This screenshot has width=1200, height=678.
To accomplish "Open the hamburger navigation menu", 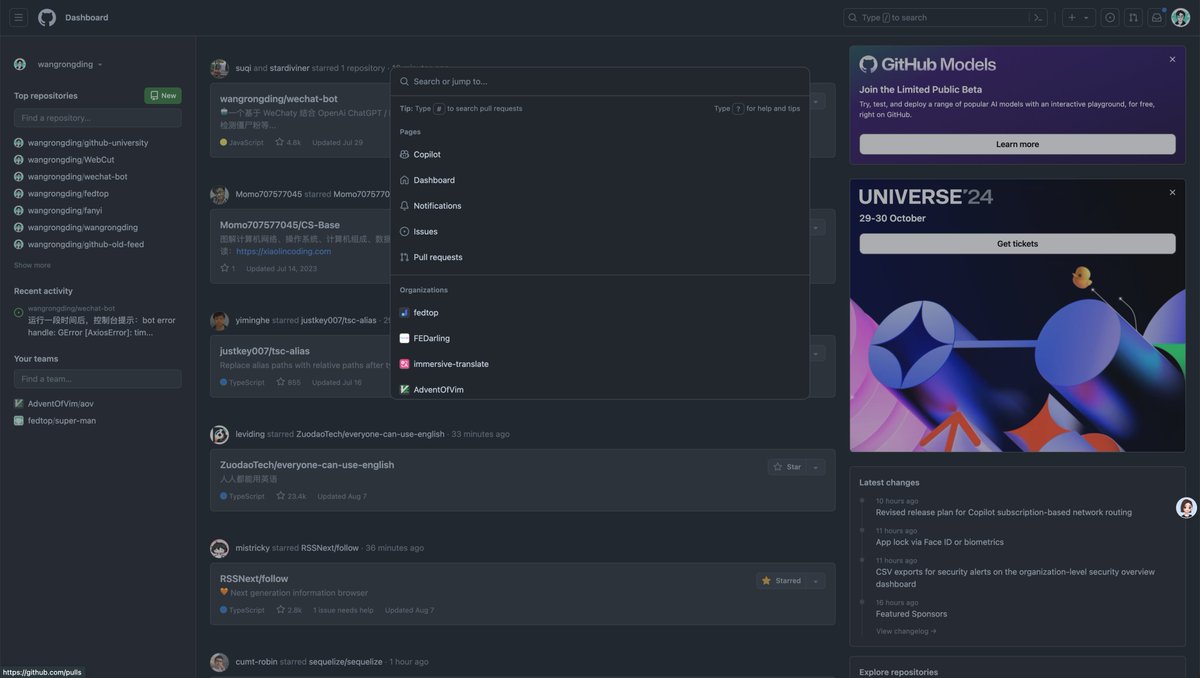I will point(18,17).
